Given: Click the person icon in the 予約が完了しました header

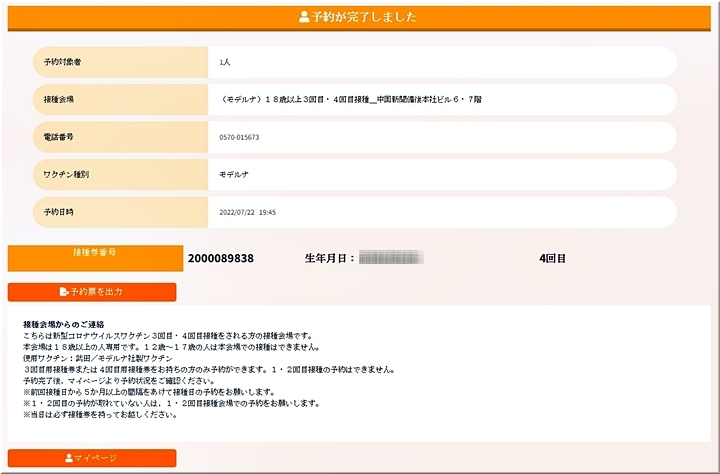Looking at the screenshot, I should coord(304,17).
